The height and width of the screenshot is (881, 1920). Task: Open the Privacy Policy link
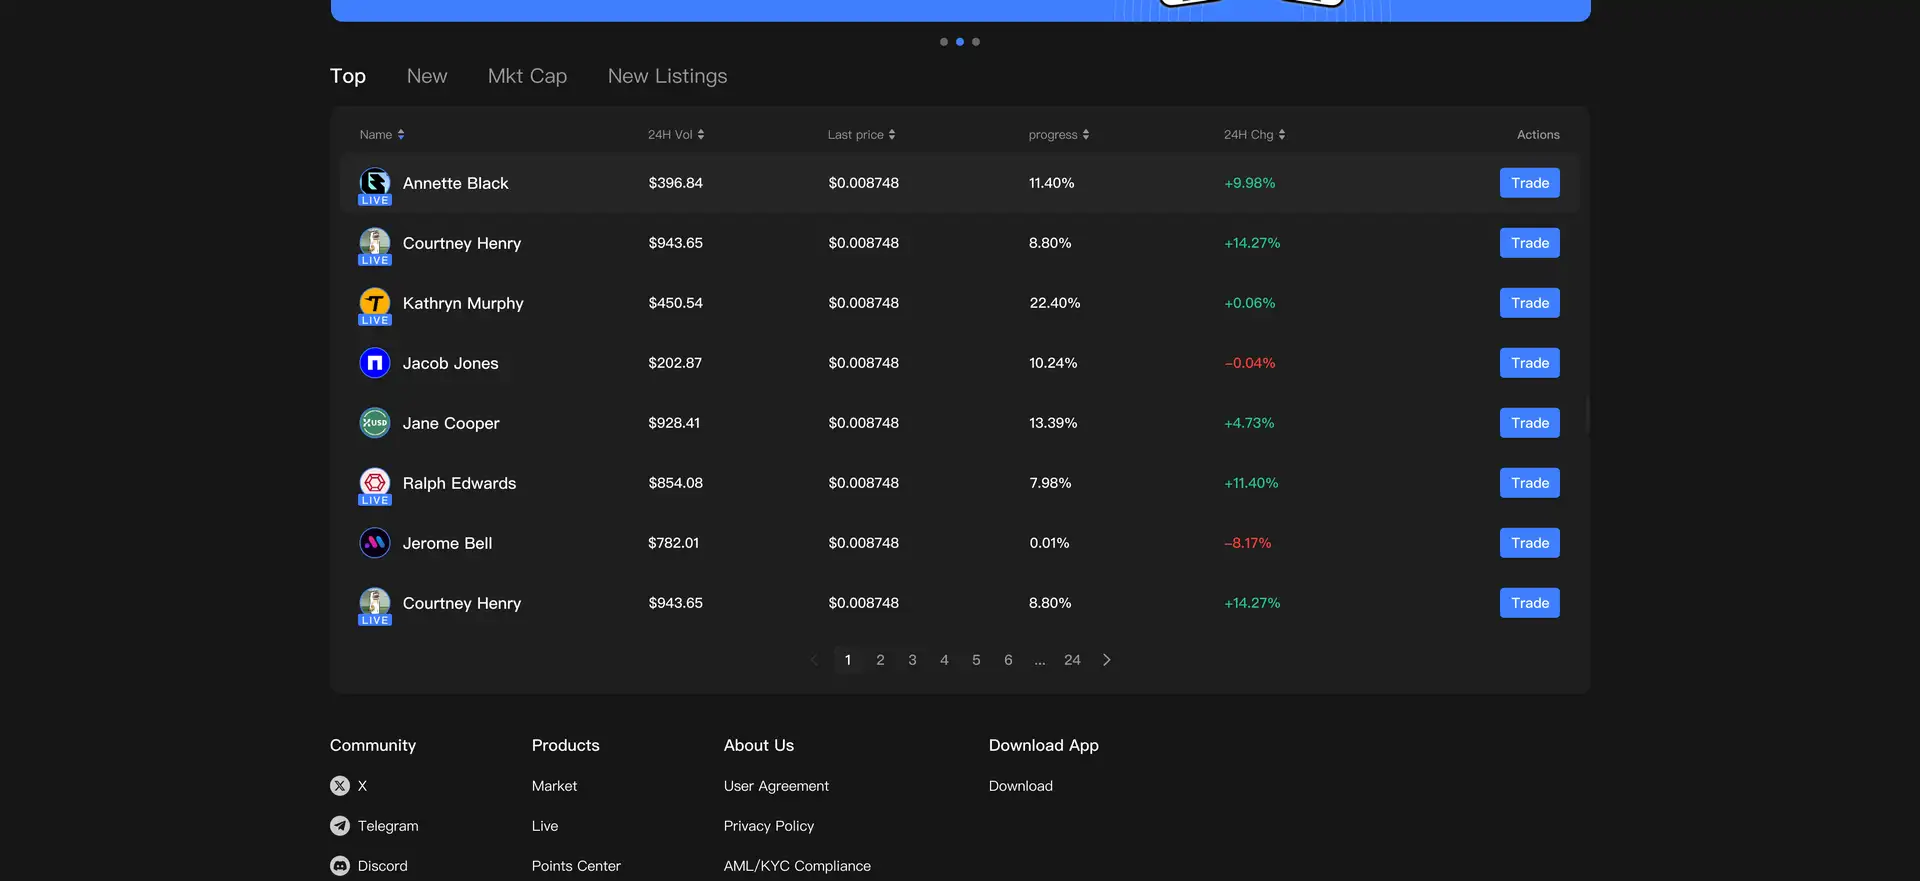click(769, 826)
